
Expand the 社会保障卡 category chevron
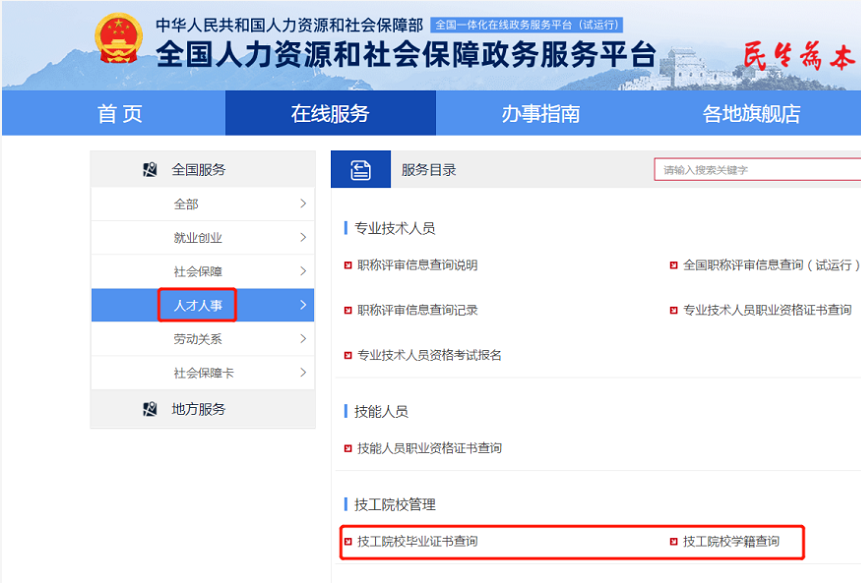point(303,373)
